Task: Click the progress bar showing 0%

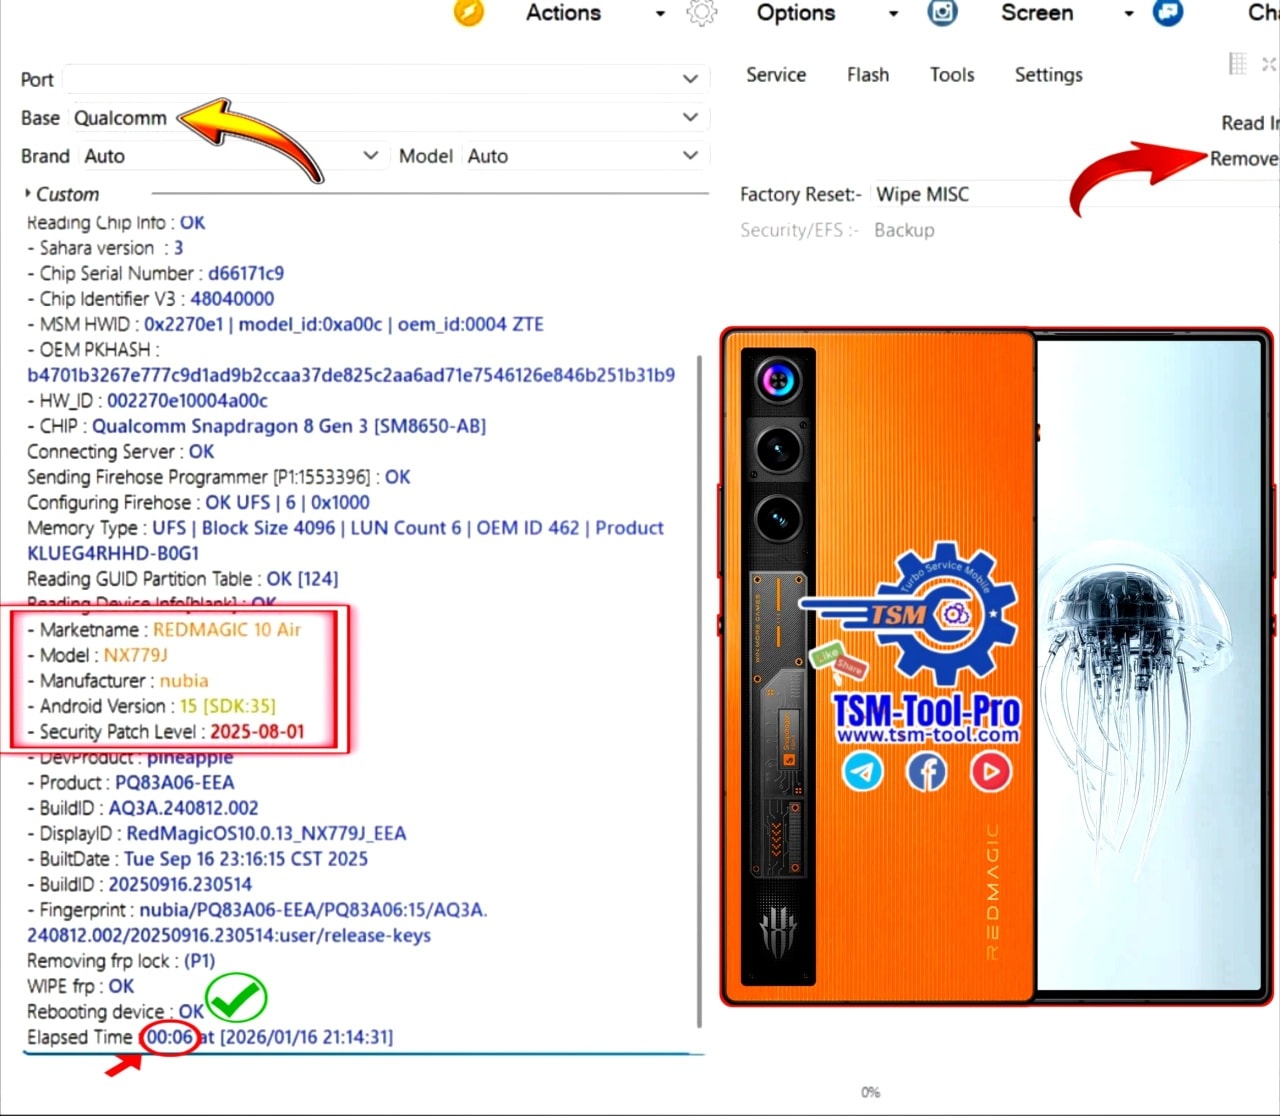Action: [870, 1092]
